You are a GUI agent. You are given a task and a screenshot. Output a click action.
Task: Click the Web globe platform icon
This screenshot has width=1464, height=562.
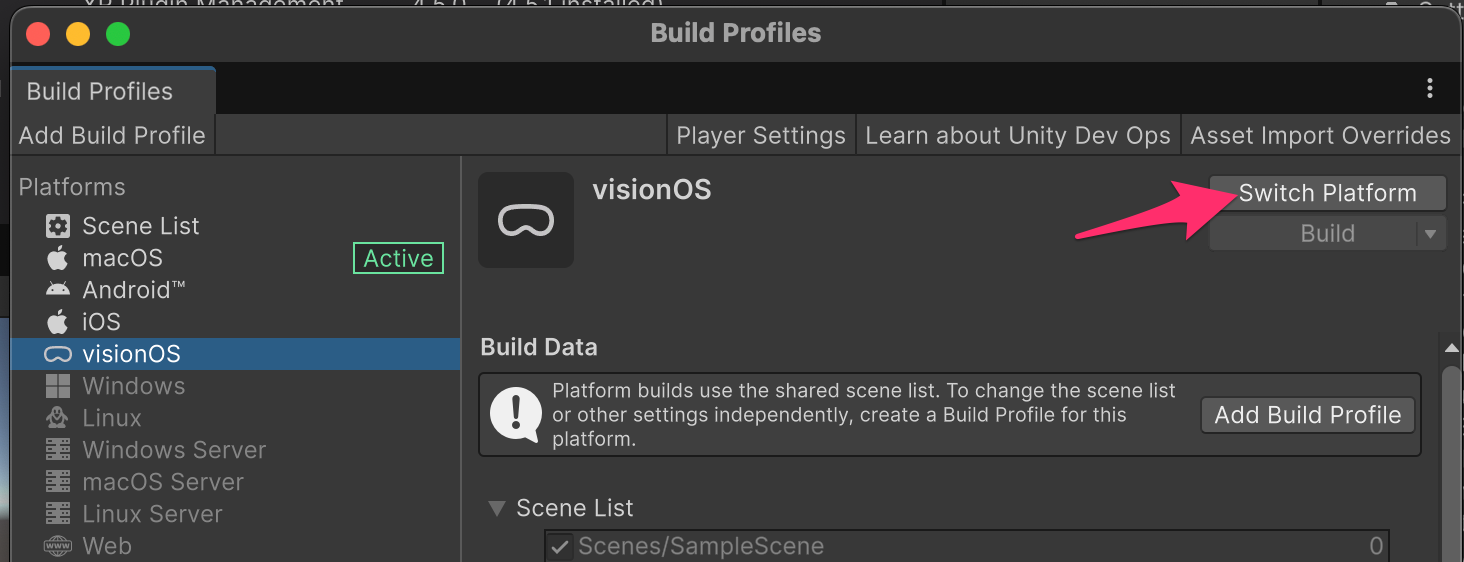coord(58,546)
